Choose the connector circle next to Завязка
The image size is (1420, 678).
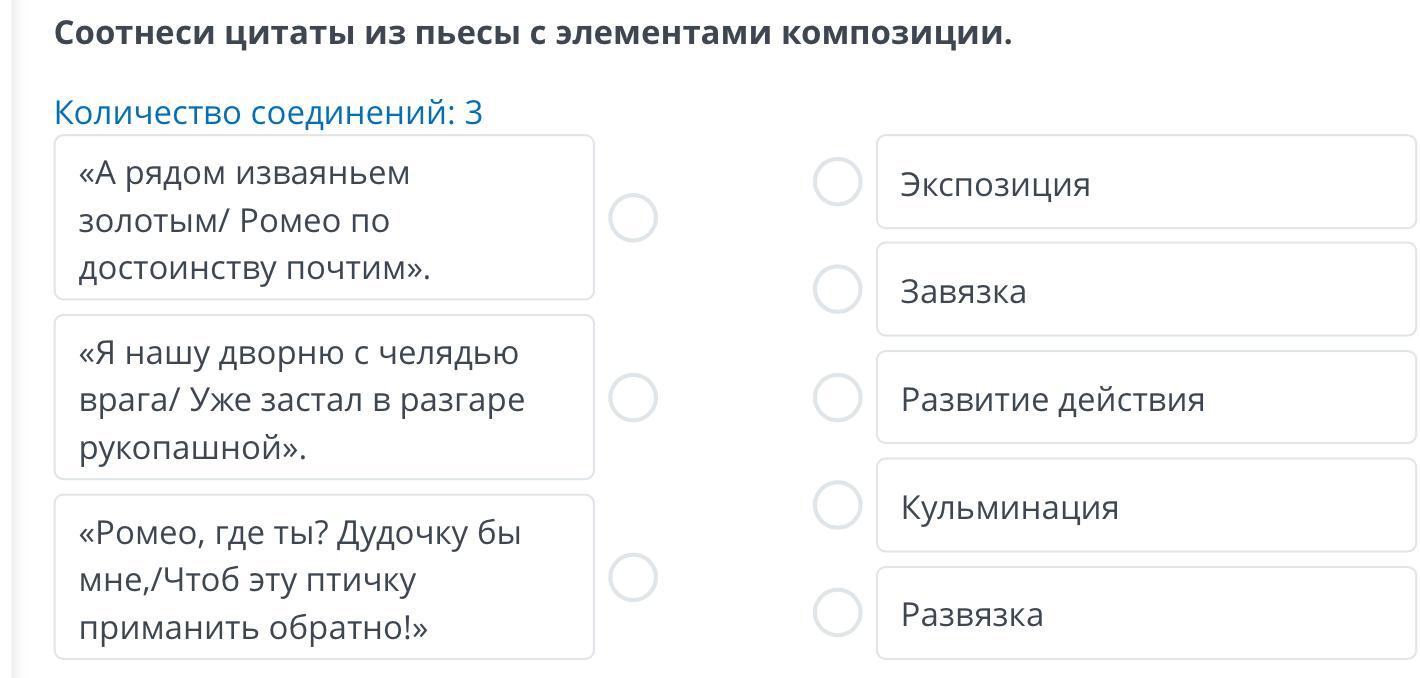(837, 290)
